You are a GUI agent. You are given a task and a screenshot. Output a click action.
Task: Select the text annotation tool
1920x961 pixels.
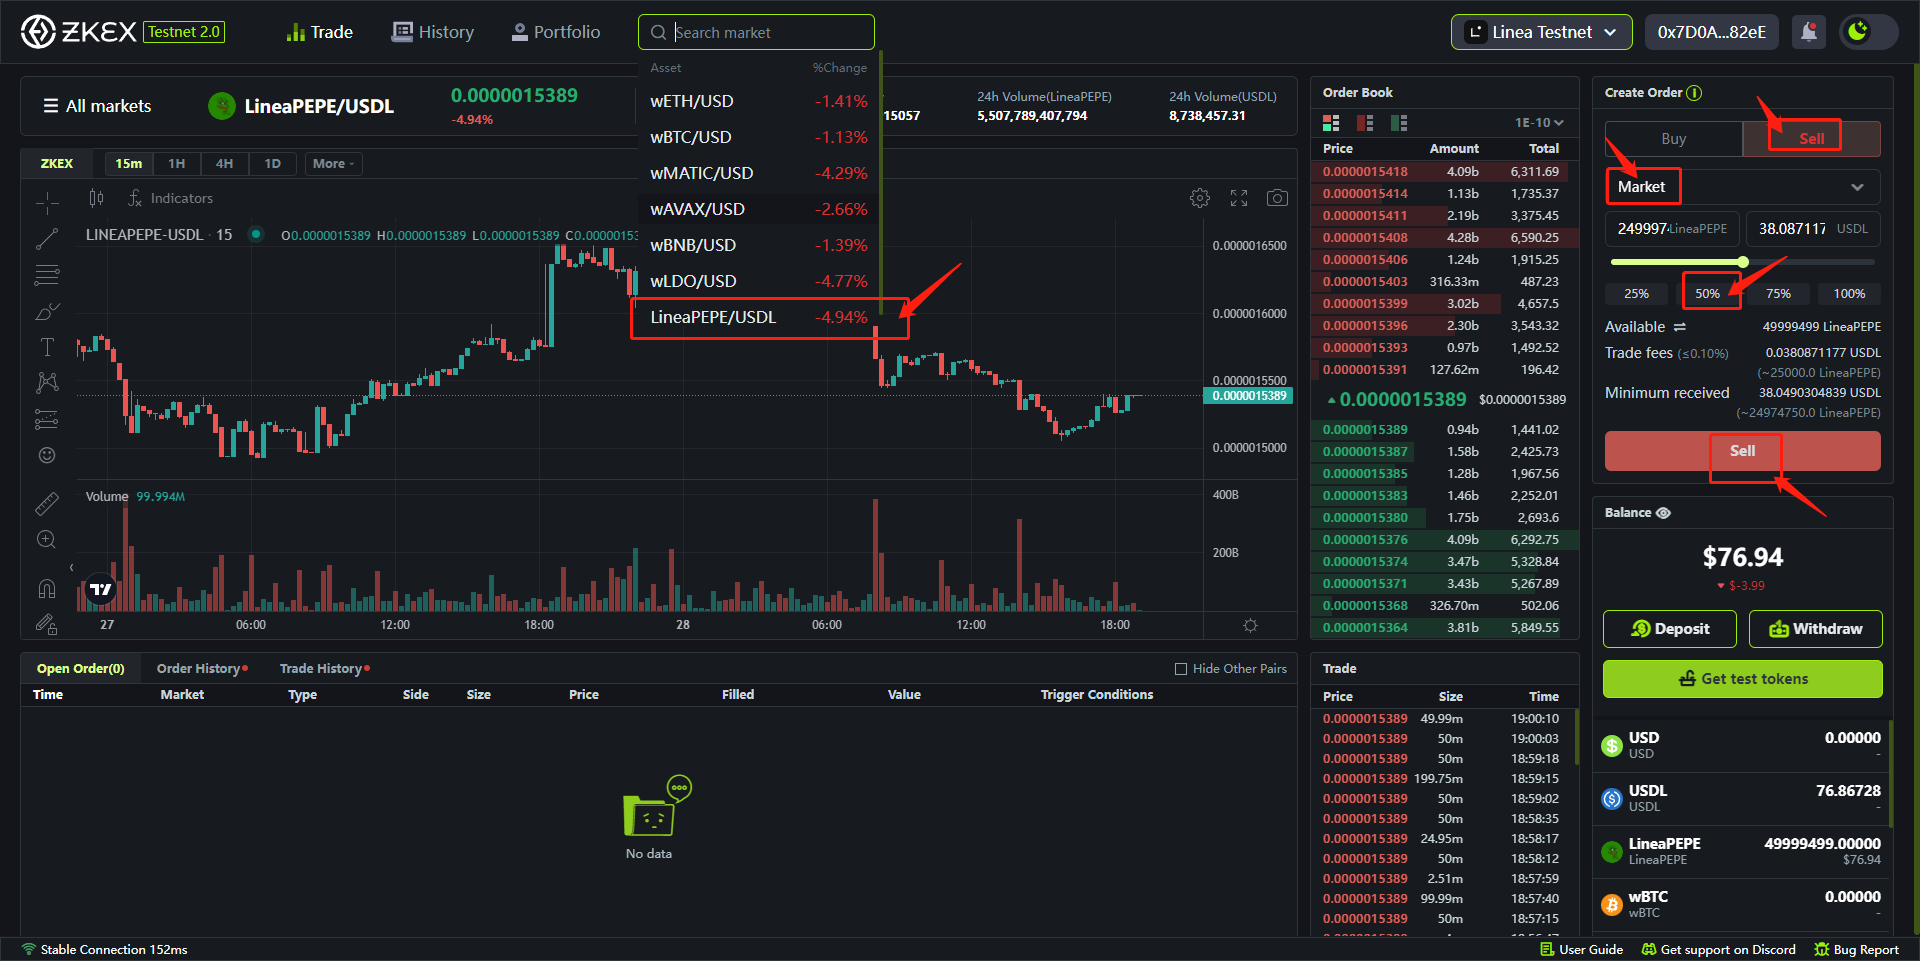click(47, 347)
